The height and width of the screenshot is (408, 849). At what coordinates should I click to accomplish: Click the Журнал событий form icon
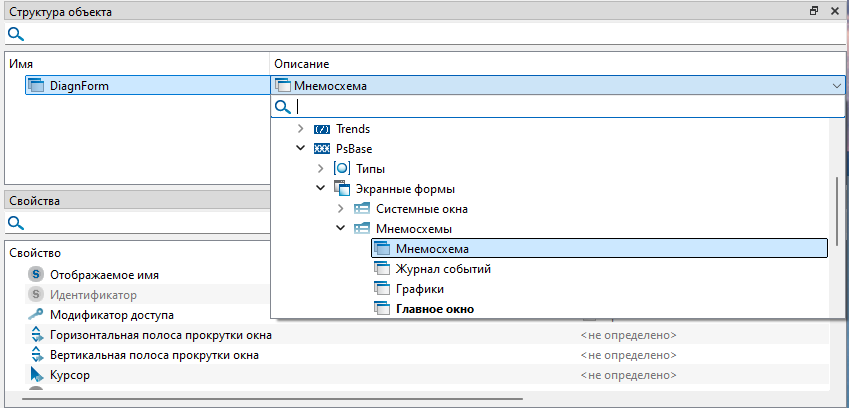(382, 269)
